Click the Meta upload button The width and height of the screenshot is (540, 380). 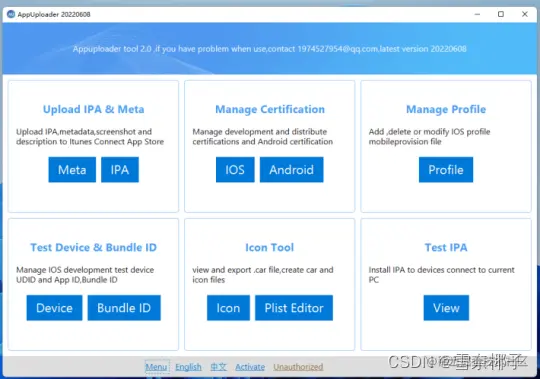coord(72,170)
